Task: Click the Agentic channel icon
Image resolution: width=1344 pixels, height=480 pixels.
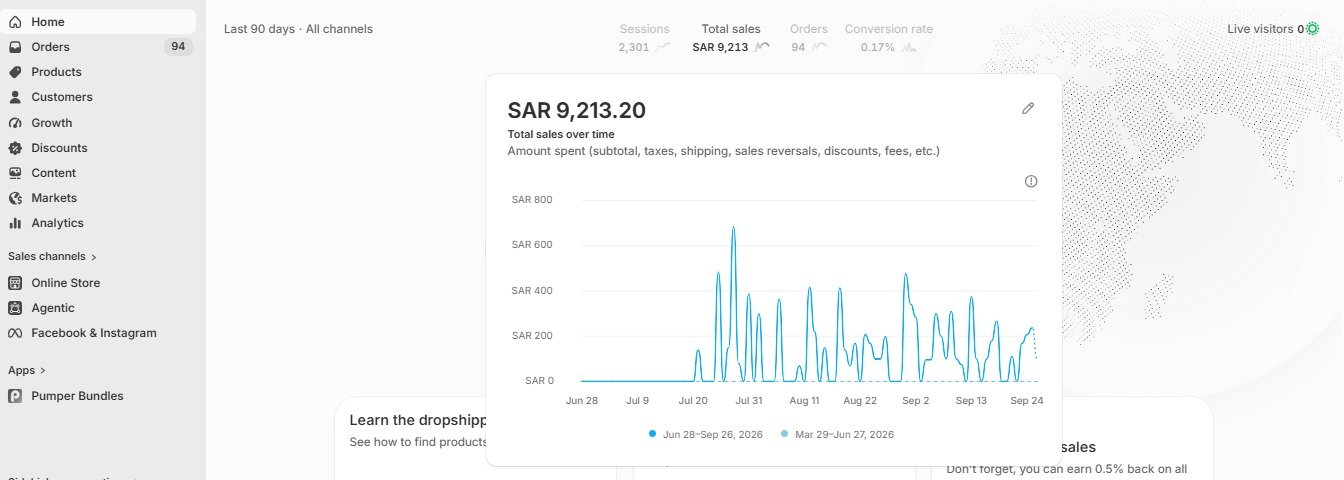Action: click(x=15, y=308)
